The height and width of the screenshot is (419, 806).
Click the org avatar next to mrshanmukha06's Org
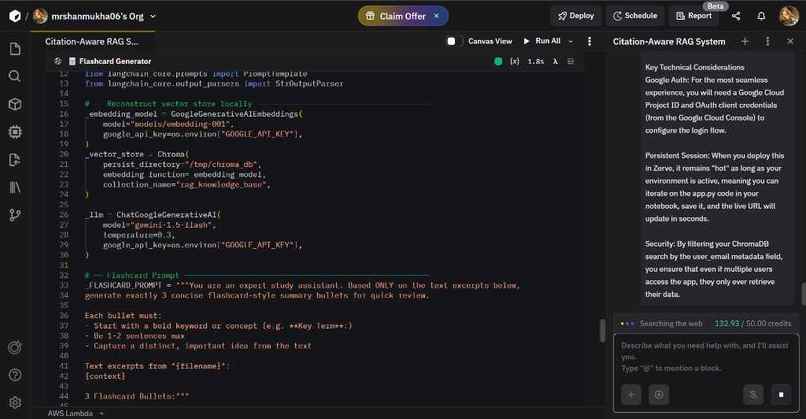(x=40, y=16)
